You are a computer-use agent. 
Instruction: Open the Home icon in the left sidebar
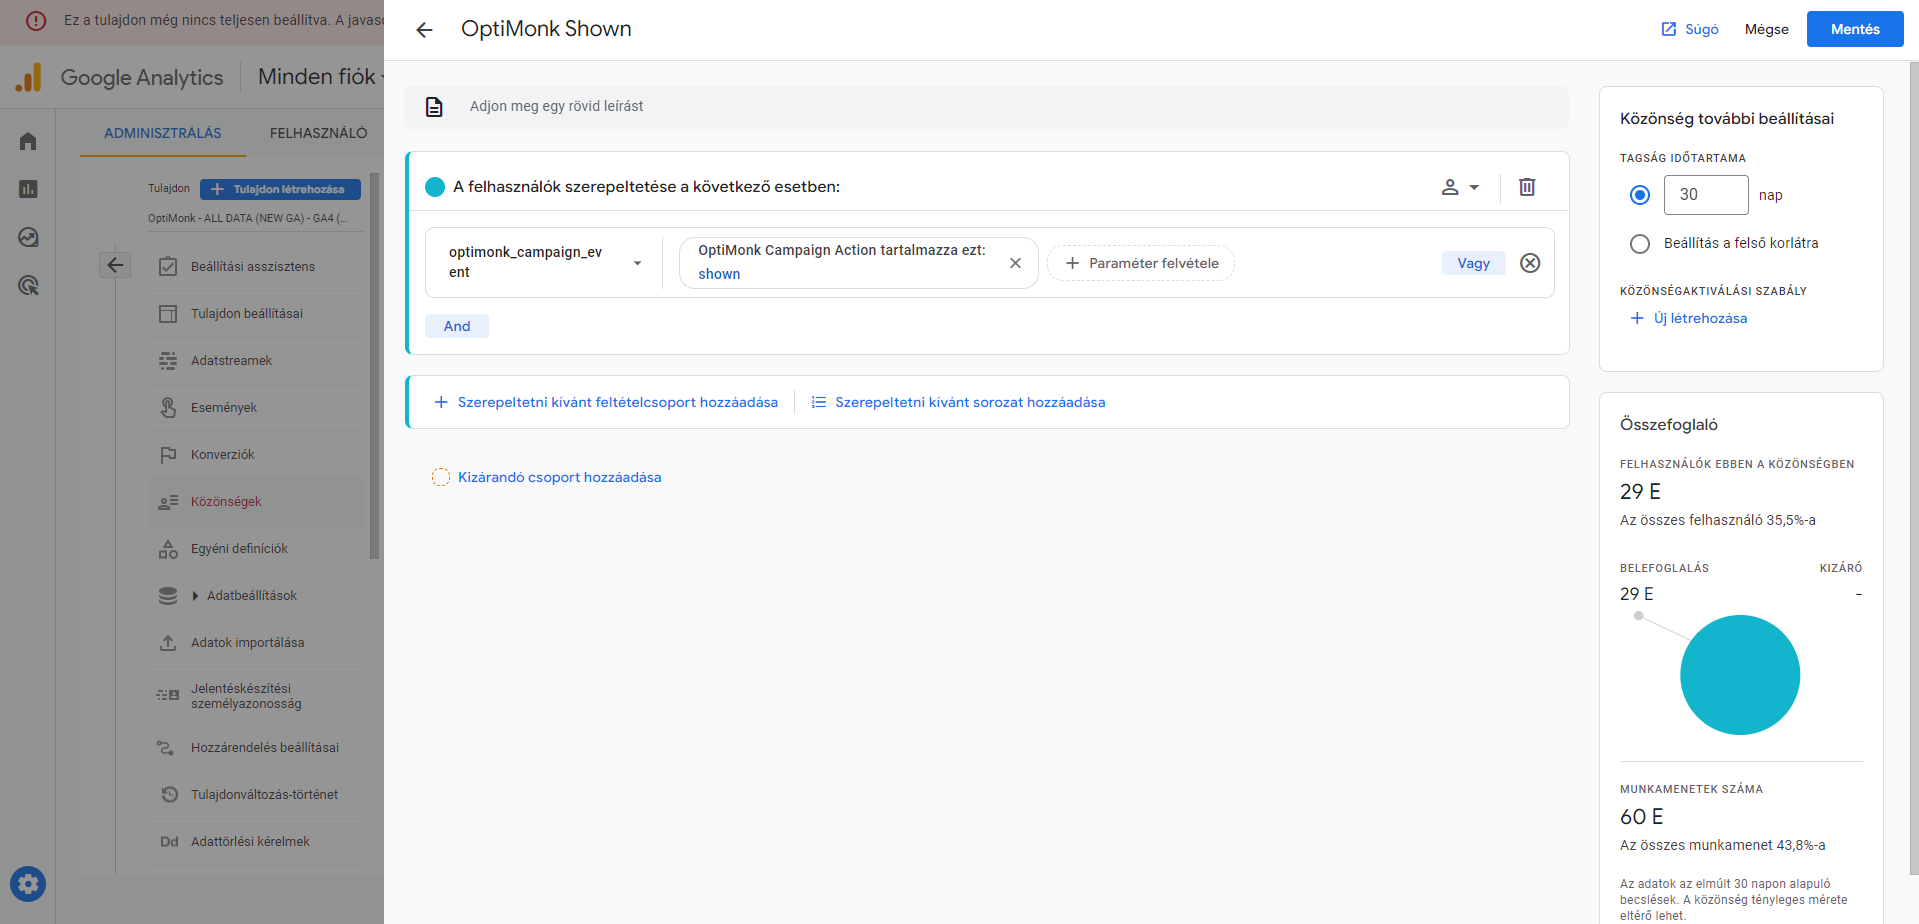coord(28,141)
